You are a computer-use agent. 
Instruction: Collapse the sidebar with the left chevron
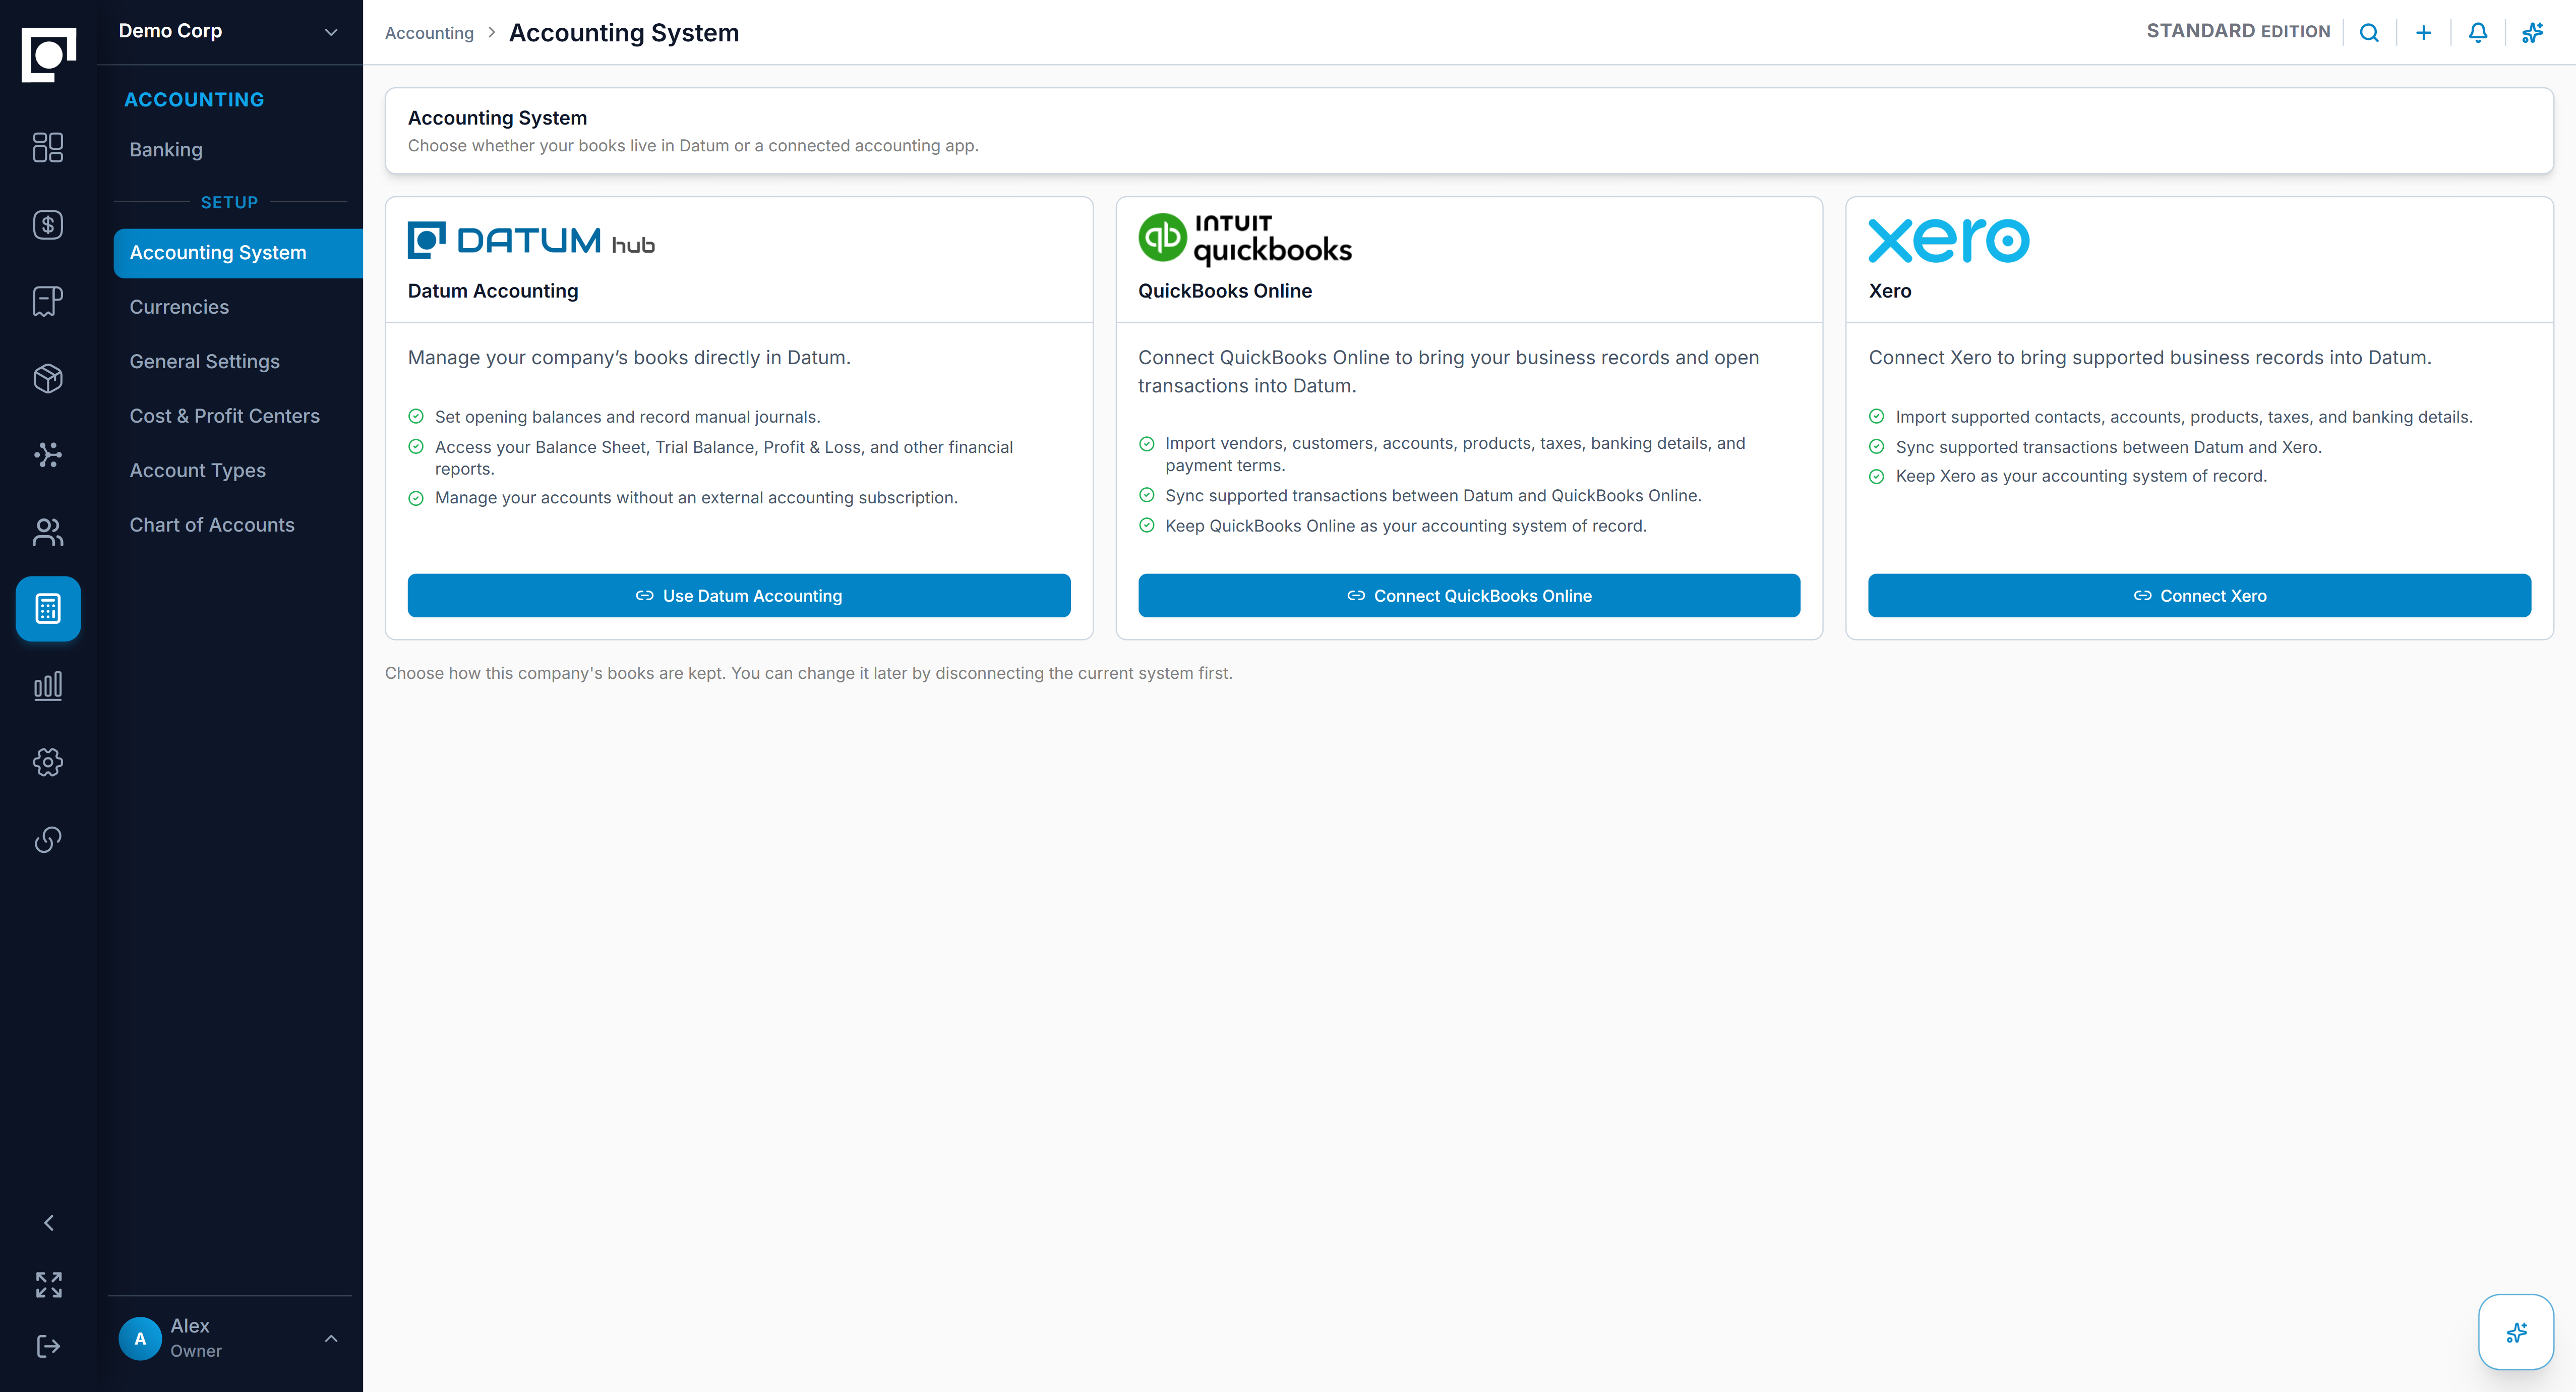tap(48, 1222)
